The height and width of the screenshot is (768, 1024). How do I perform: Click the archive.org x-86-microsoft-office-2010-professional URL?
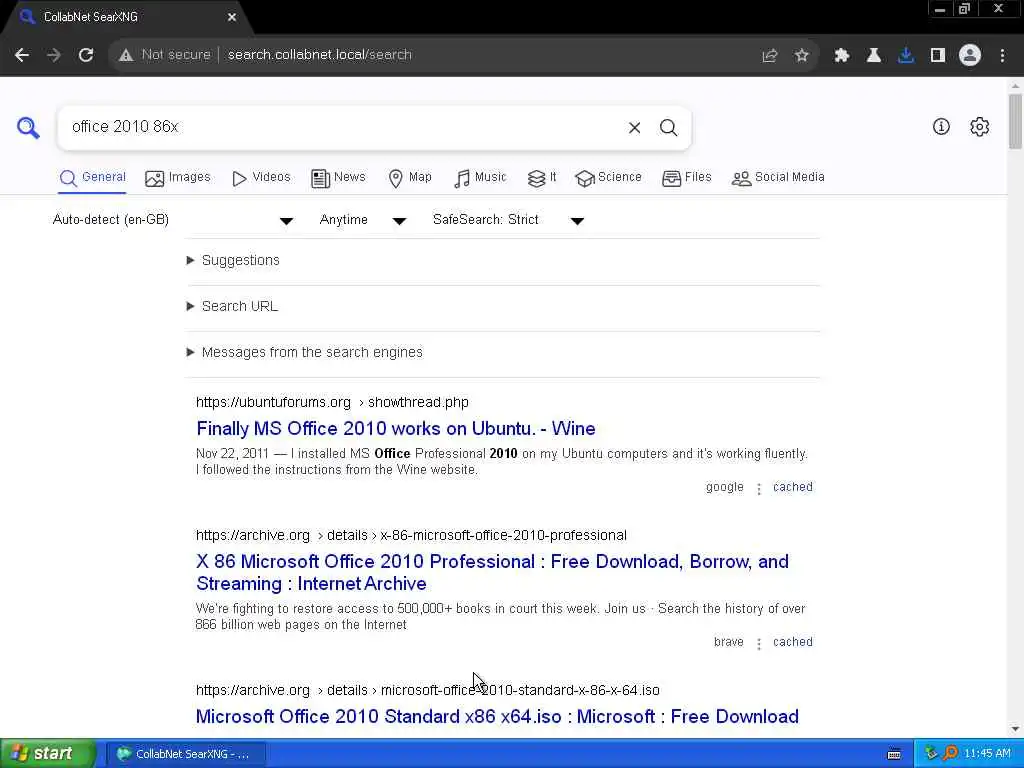point(411,536)
